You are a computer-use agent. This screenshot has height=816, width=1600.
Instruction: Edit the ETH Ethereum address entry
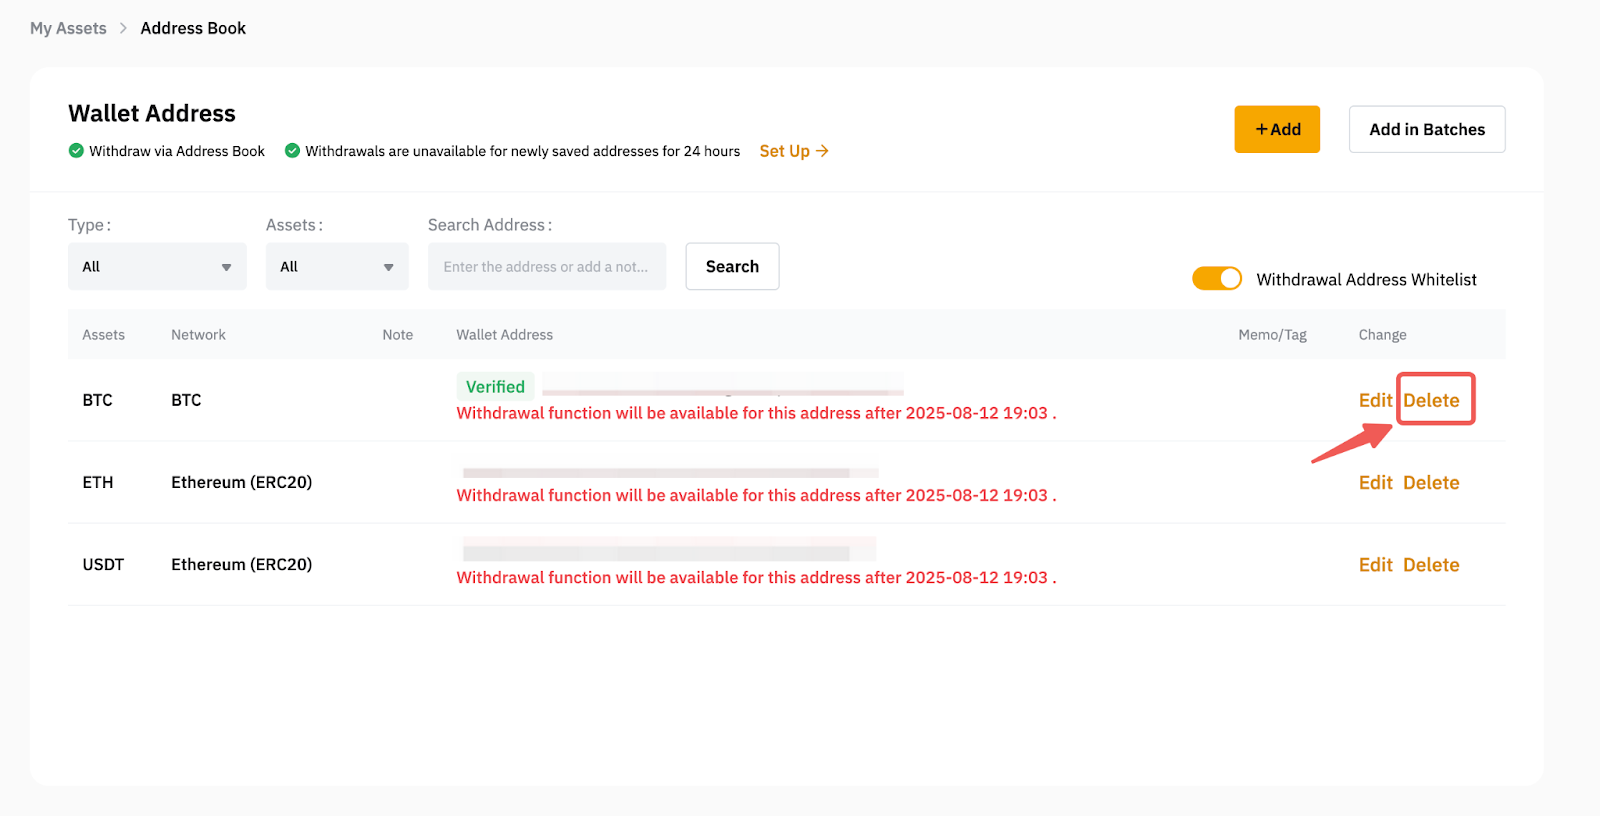[x=1375, y=483]
